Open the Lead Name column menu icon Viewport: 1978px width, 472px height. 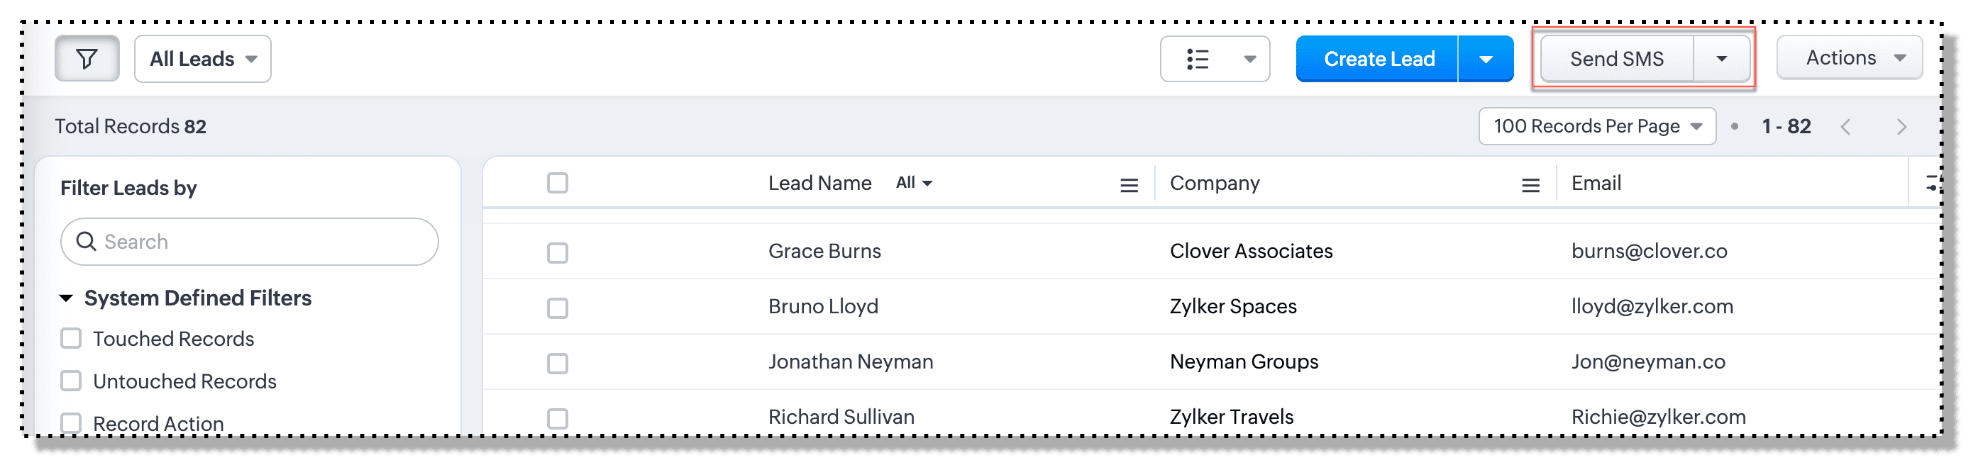[x=1129, y=185]
